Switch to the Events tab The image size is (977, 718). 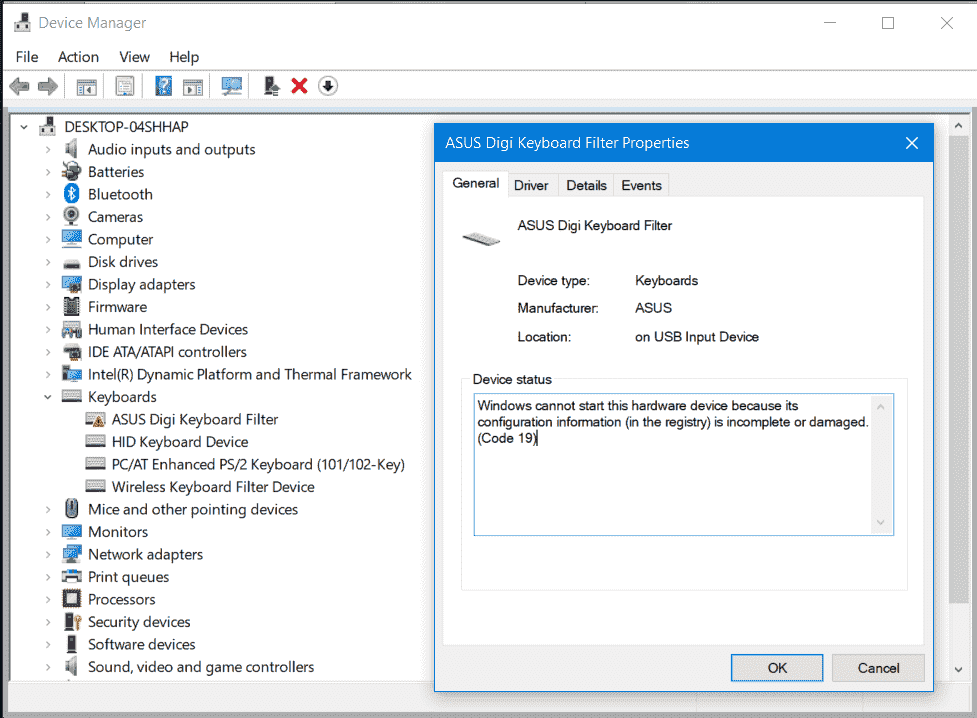(641, 185)
